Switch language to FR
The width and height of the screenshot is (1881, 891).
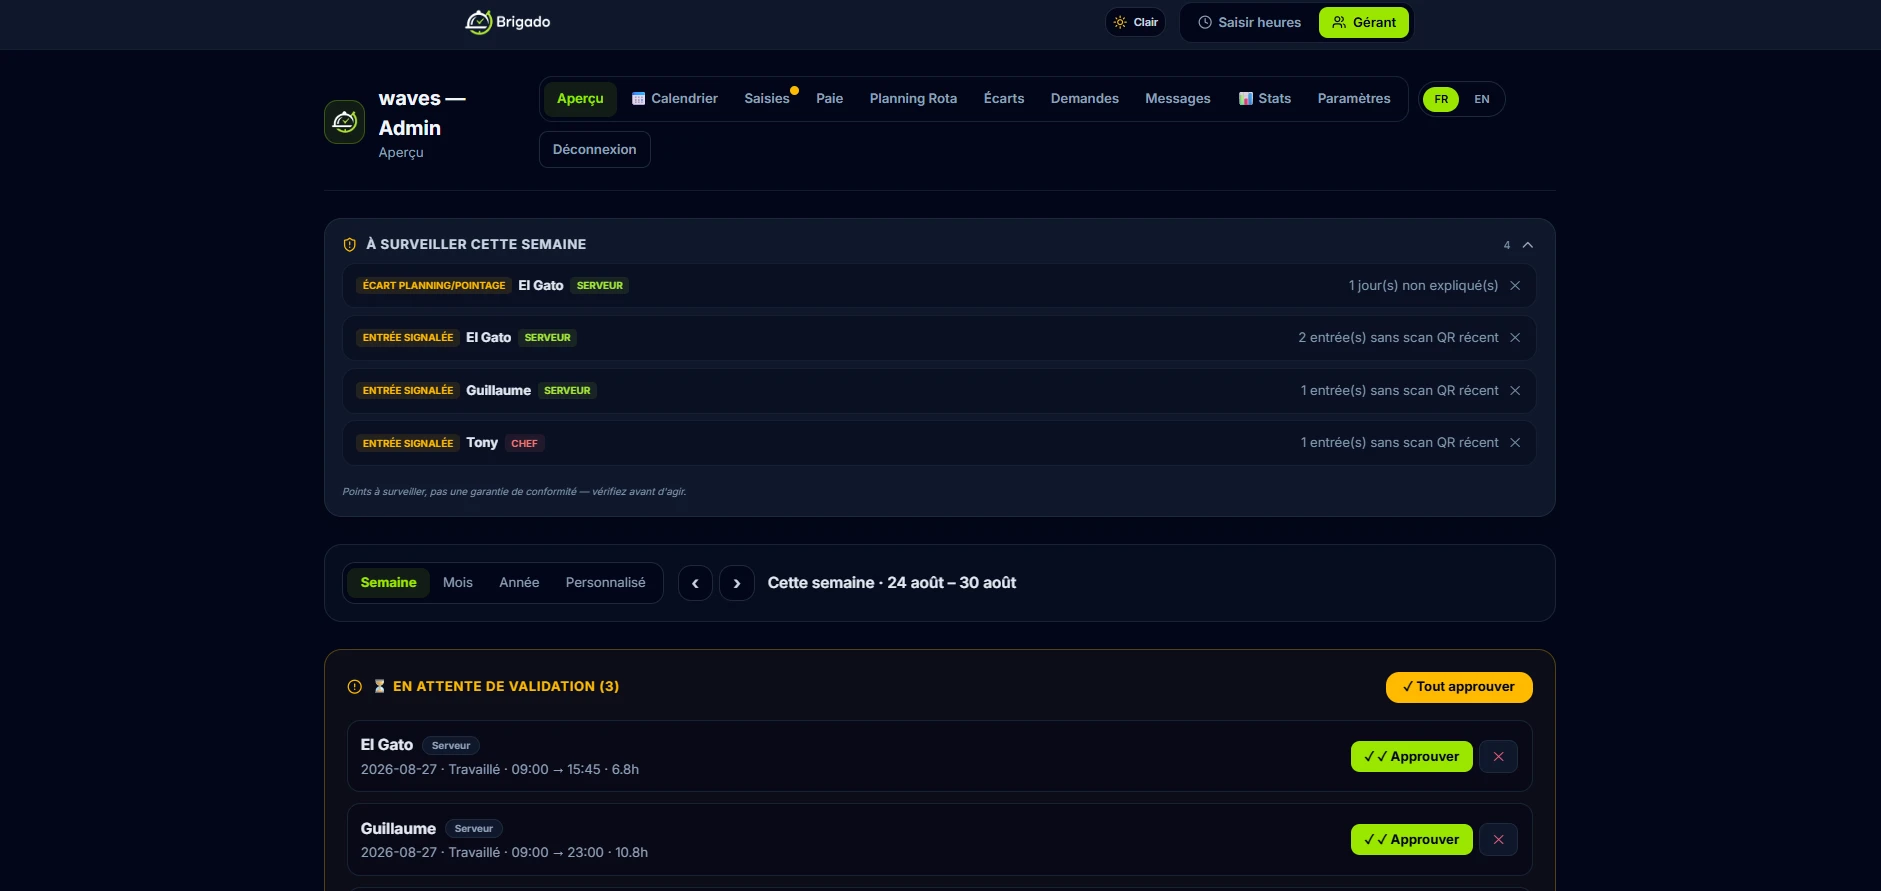pos(1441,99)
